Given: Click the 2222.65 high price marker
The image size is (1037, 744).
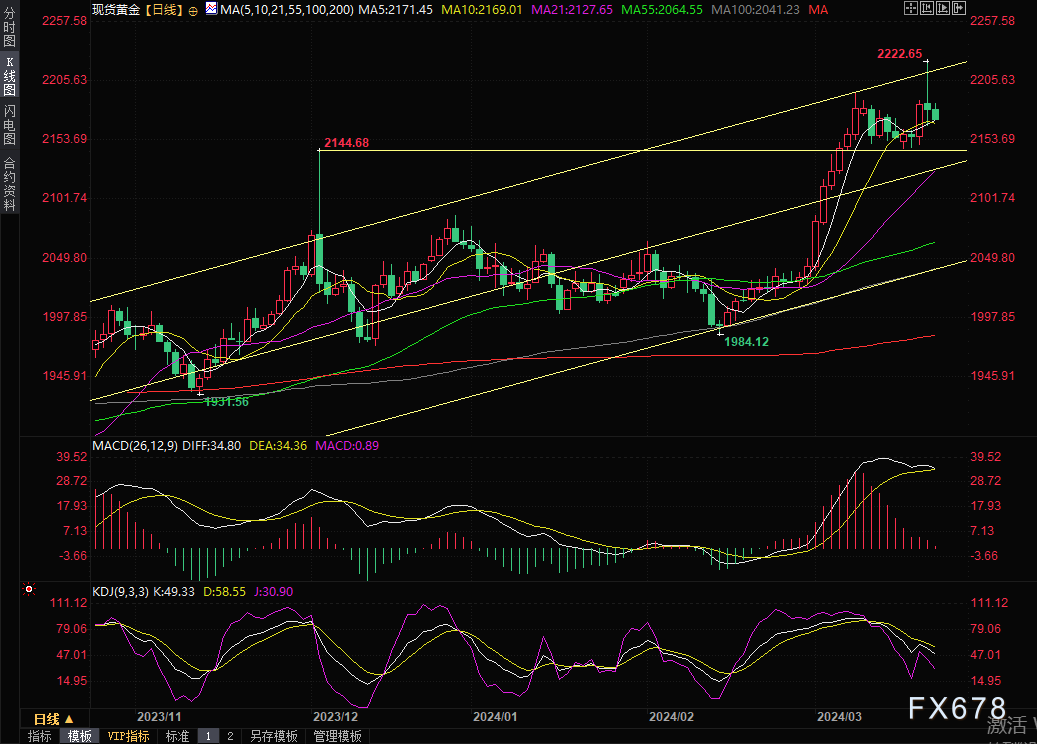Looking at the screenshot, I should 904,53.
